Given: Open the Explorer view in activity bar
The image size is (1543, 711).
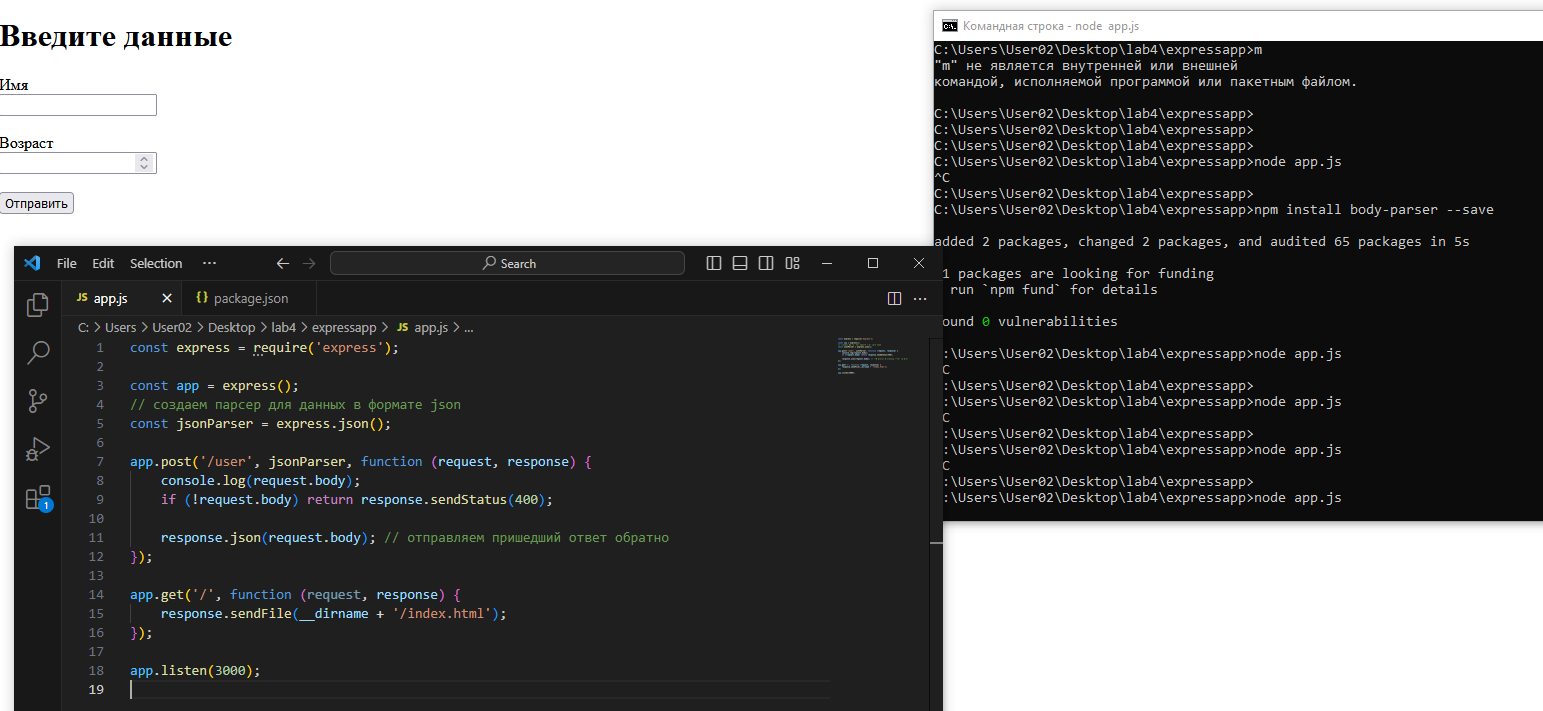Looking at the screenshot, I should click(x=38, y=305).
